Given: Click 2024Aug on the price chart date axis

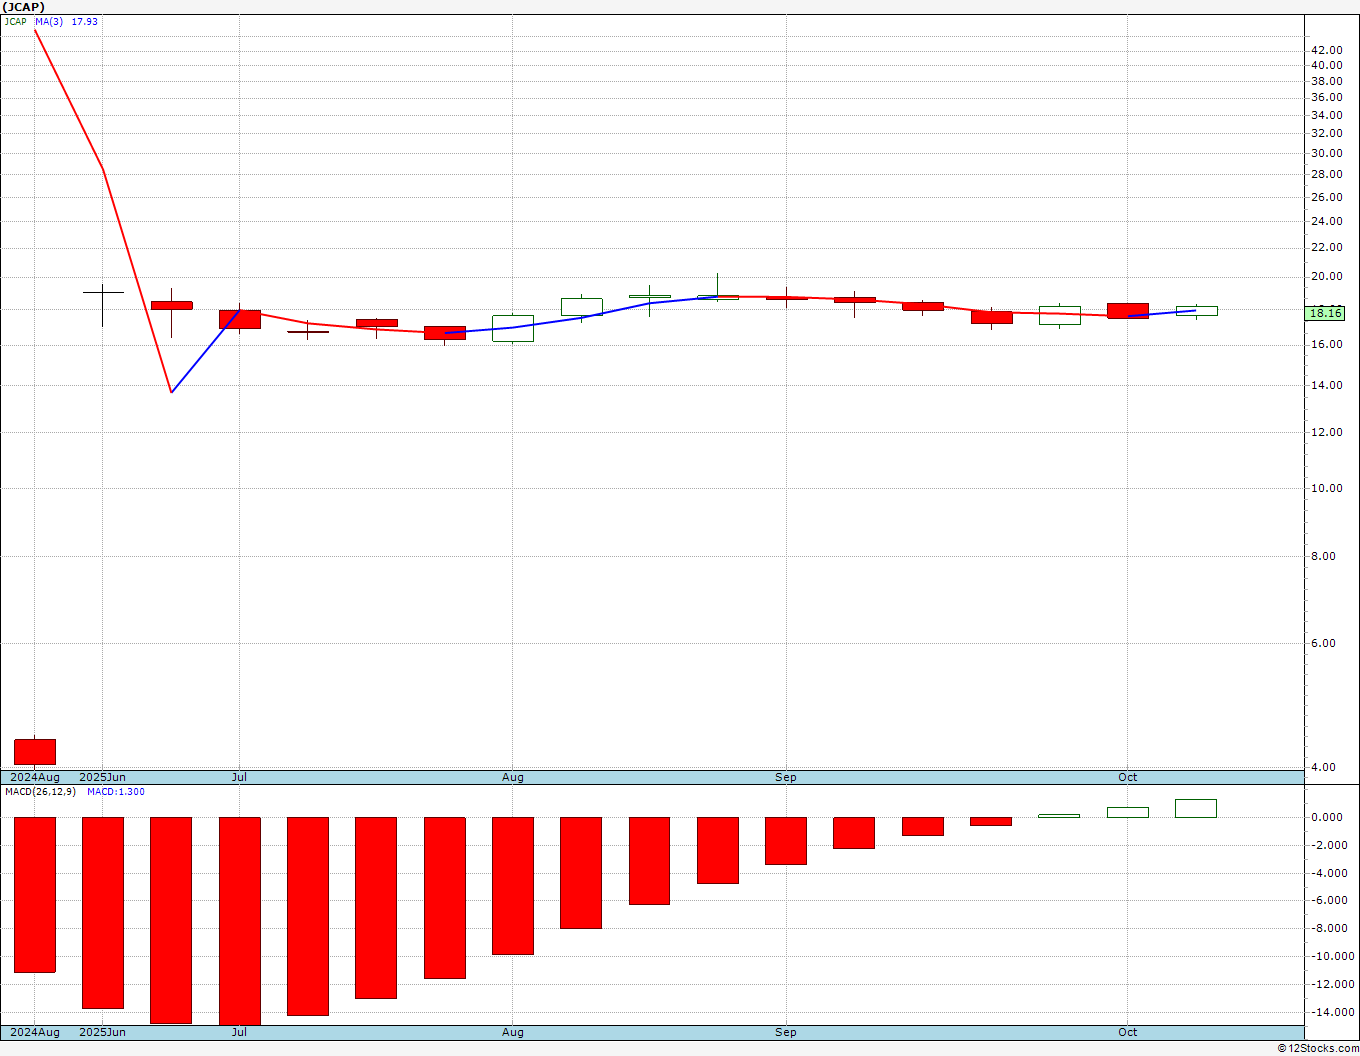Looking at the screenshot, I should point(35,777).
